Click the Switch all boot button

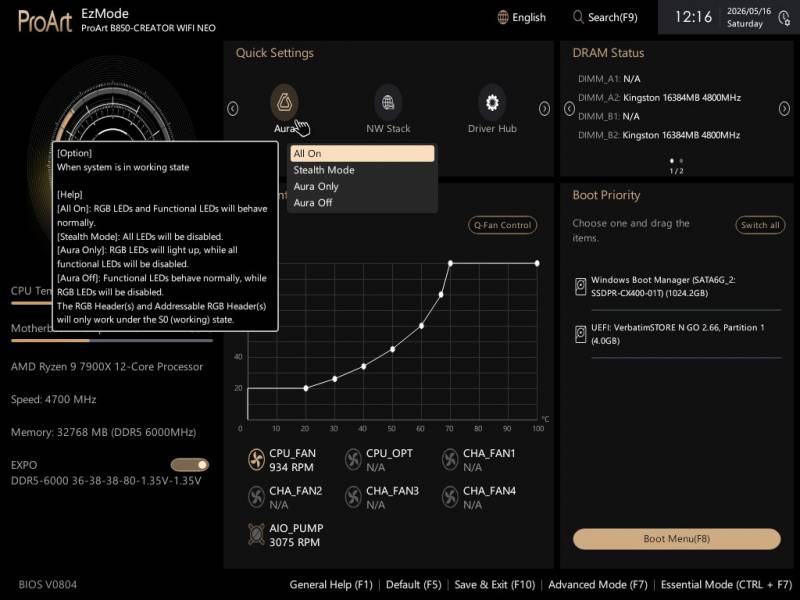click(x=760, y=225)
